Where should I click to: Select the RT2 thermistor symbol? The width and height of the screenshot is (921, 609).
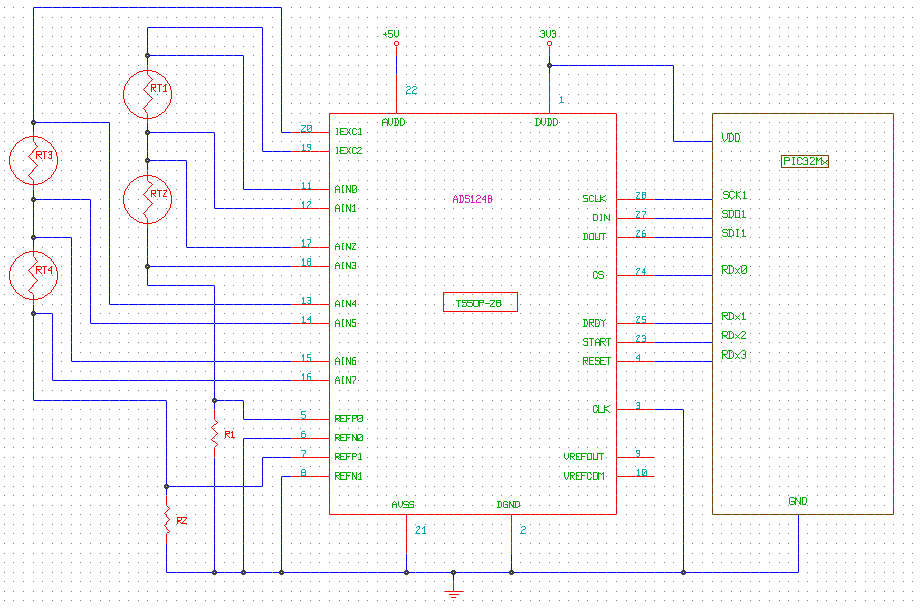point(147,199)
